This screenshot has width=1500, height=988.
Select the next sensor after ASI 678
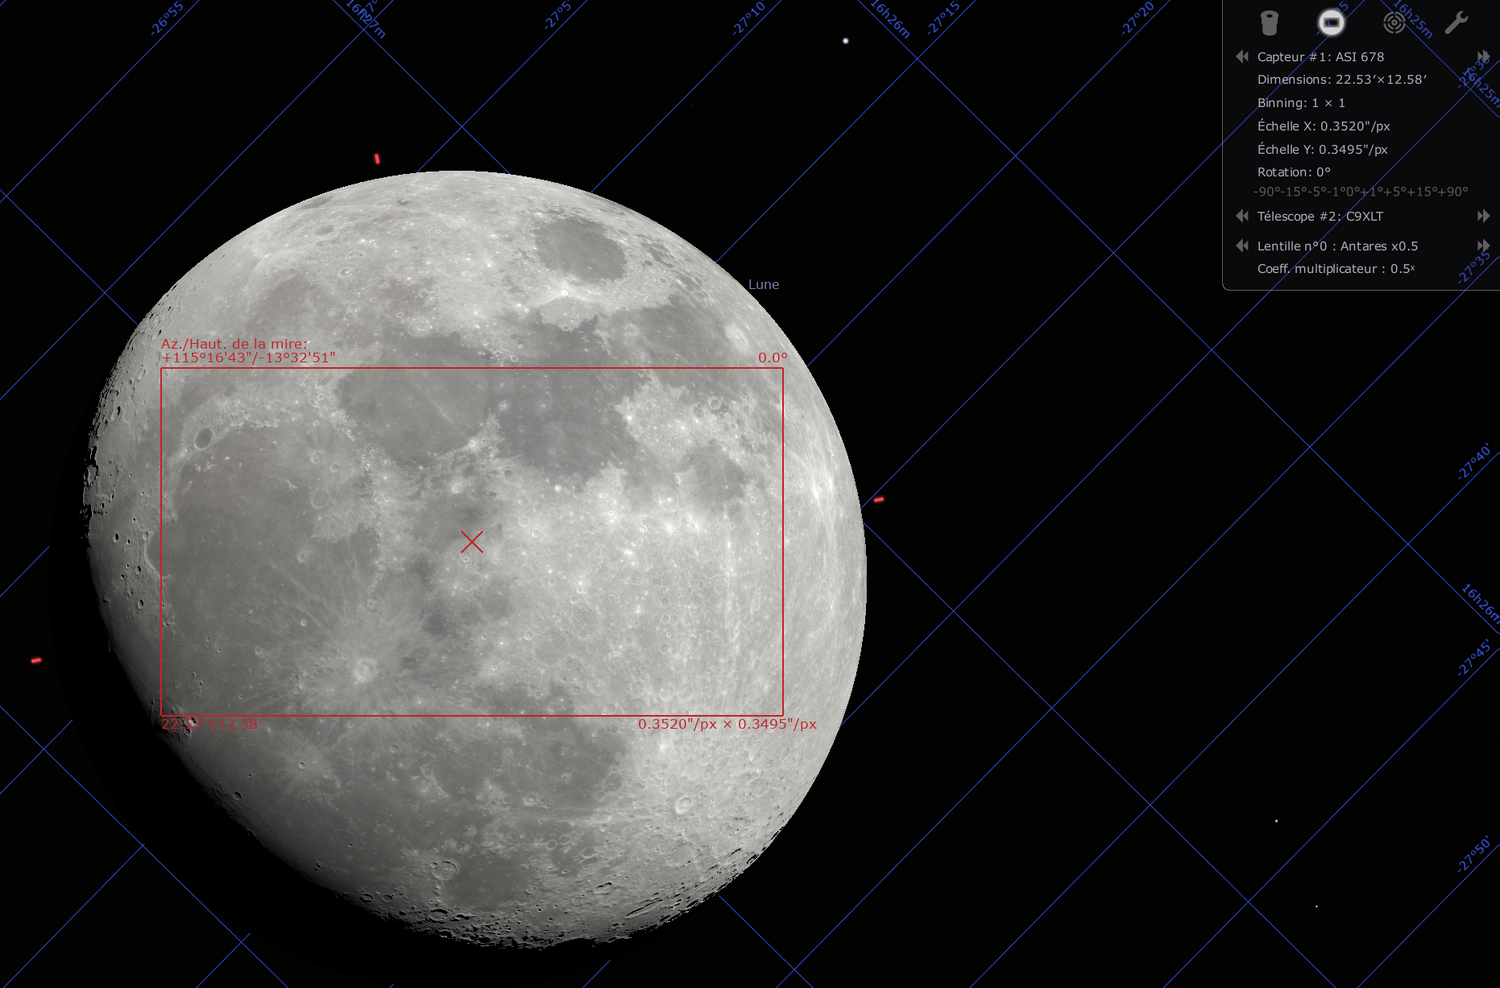click(1483, 57)
